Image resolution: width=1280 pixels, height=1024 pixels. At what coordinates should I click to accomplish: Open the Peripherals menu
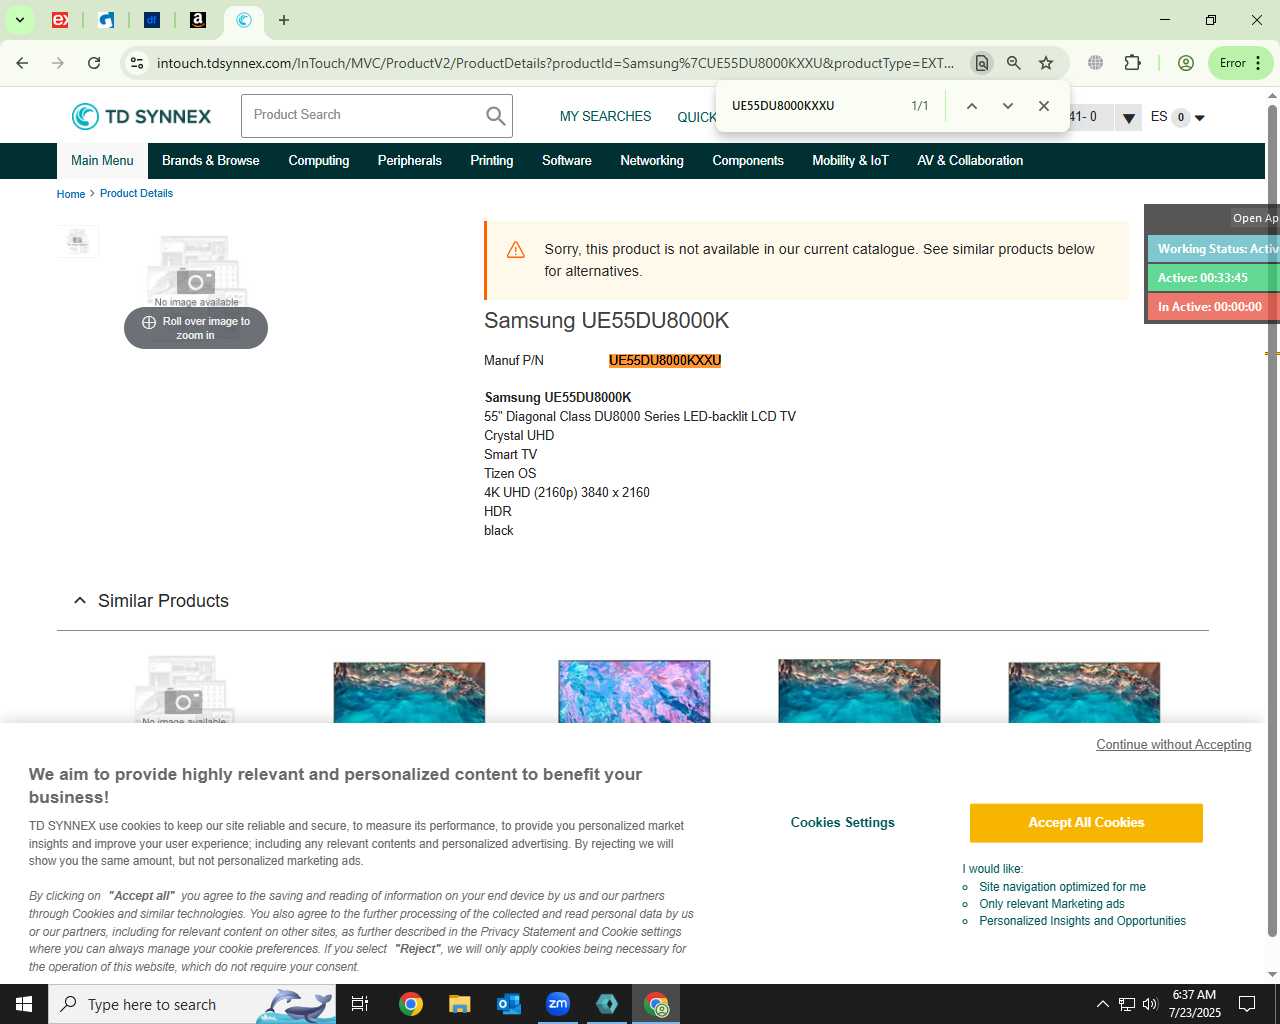coord(410,161)
